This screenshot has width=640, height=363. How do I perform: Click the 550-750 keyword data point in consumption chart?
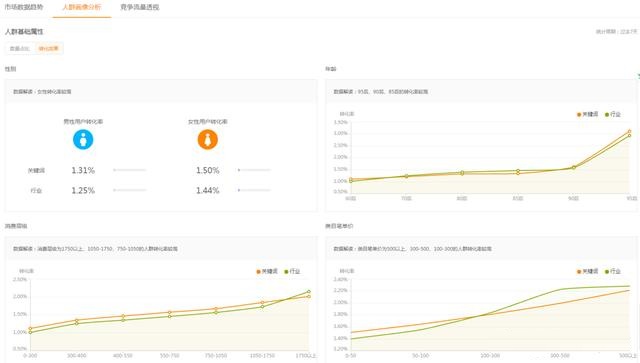pyautogui.click(x=169, y=312)
